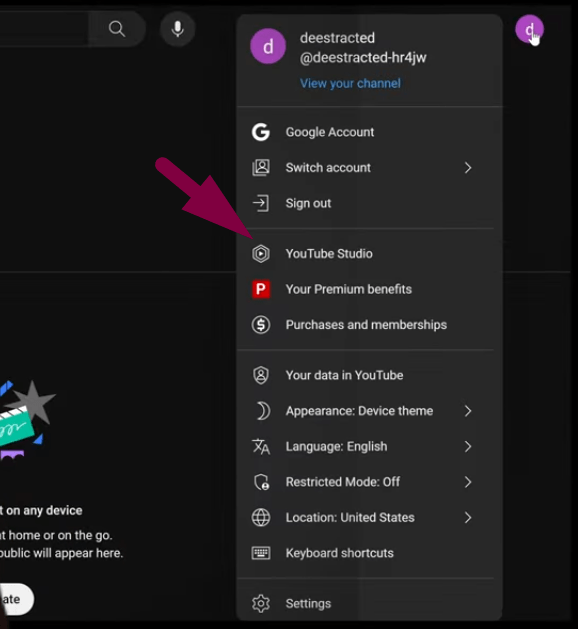Click the dollar sign purchases icon
This screenshot has height=629, width=578.
[x=261, y=325]
